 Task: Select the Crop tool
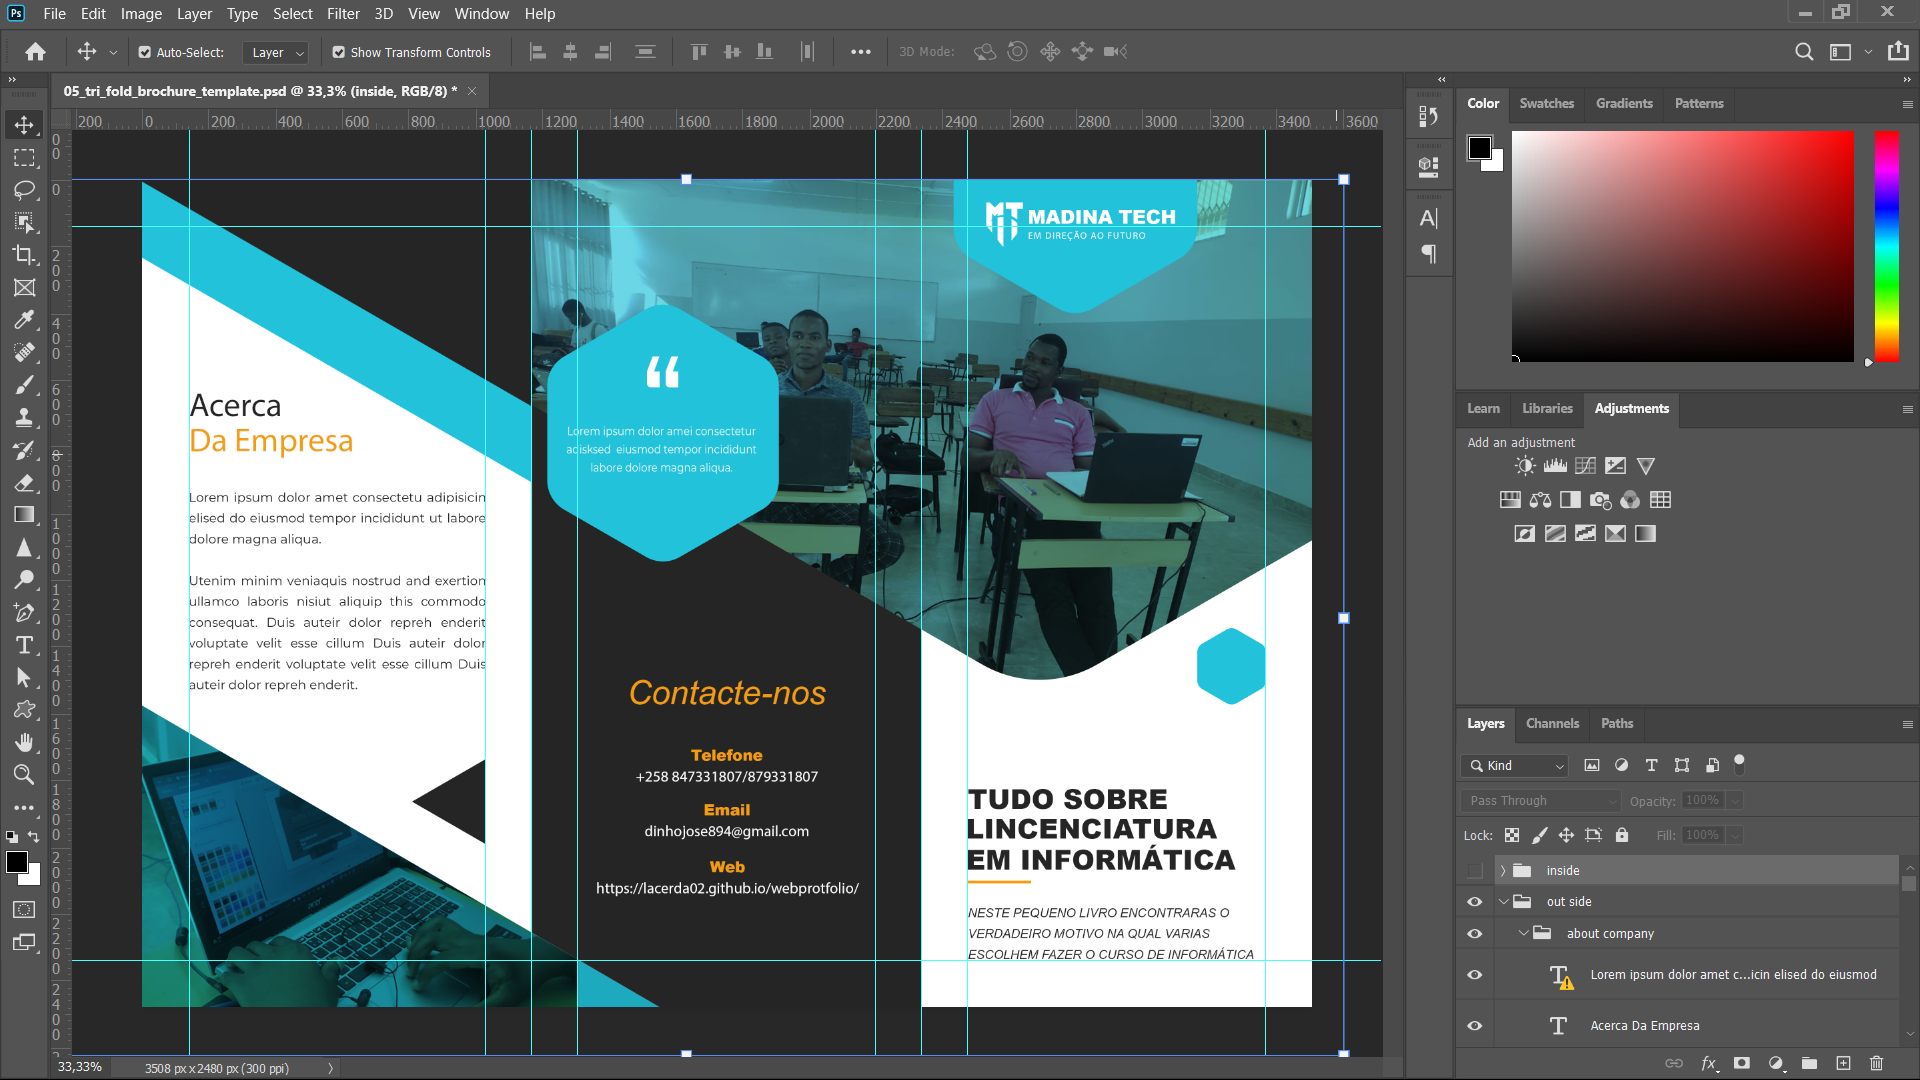tap(24, 255)
